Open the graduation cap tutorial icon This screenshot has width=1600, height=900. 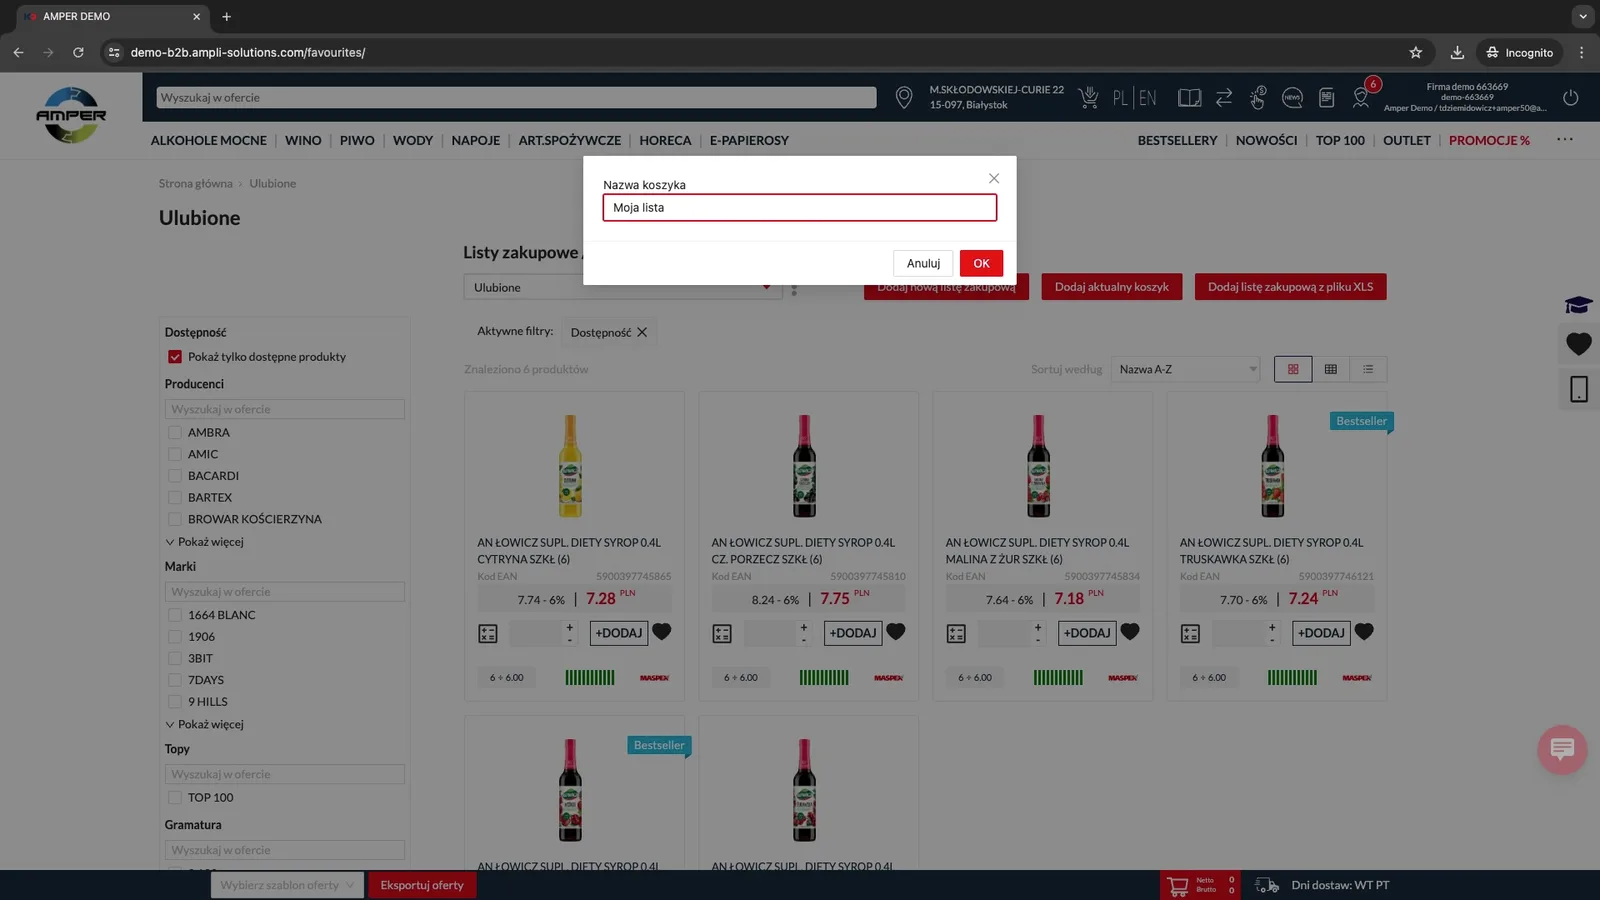(x=1579, y=305)
